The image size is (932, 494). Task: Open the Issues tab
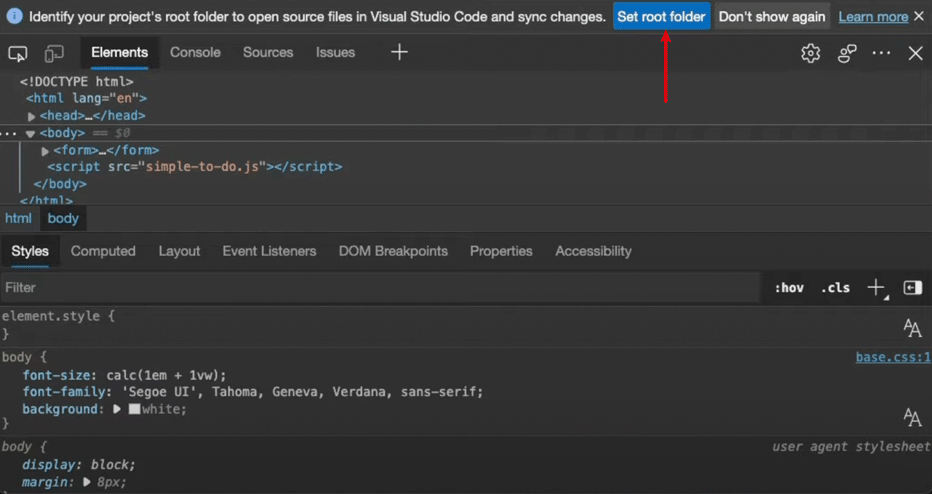click(335, 52)
